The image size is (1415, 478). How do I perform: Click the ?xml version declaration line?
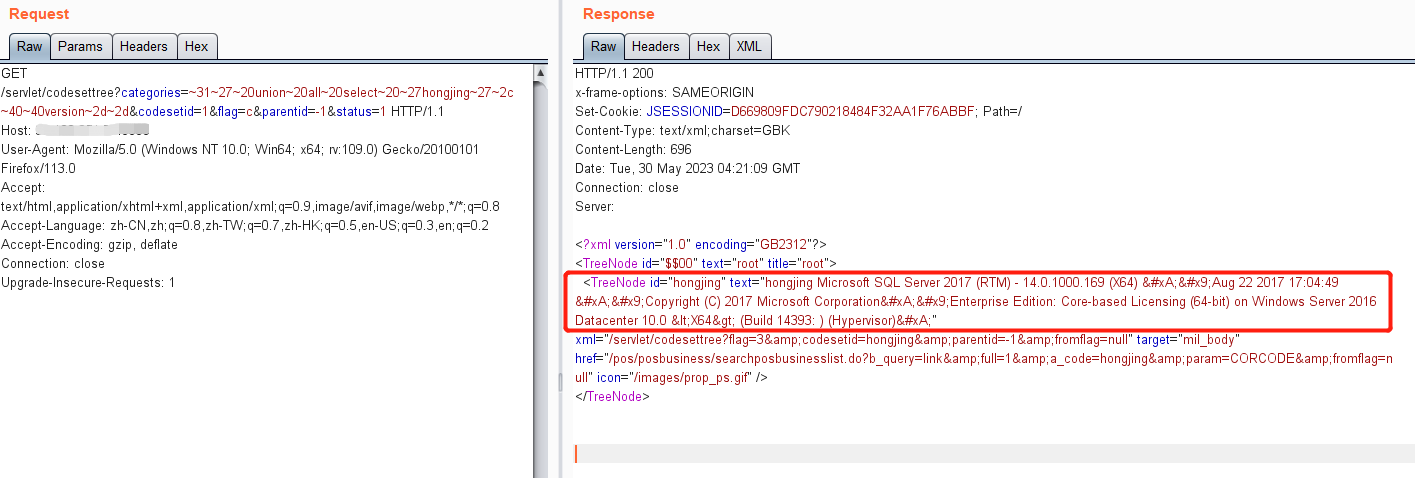click(x=701, y=245)
